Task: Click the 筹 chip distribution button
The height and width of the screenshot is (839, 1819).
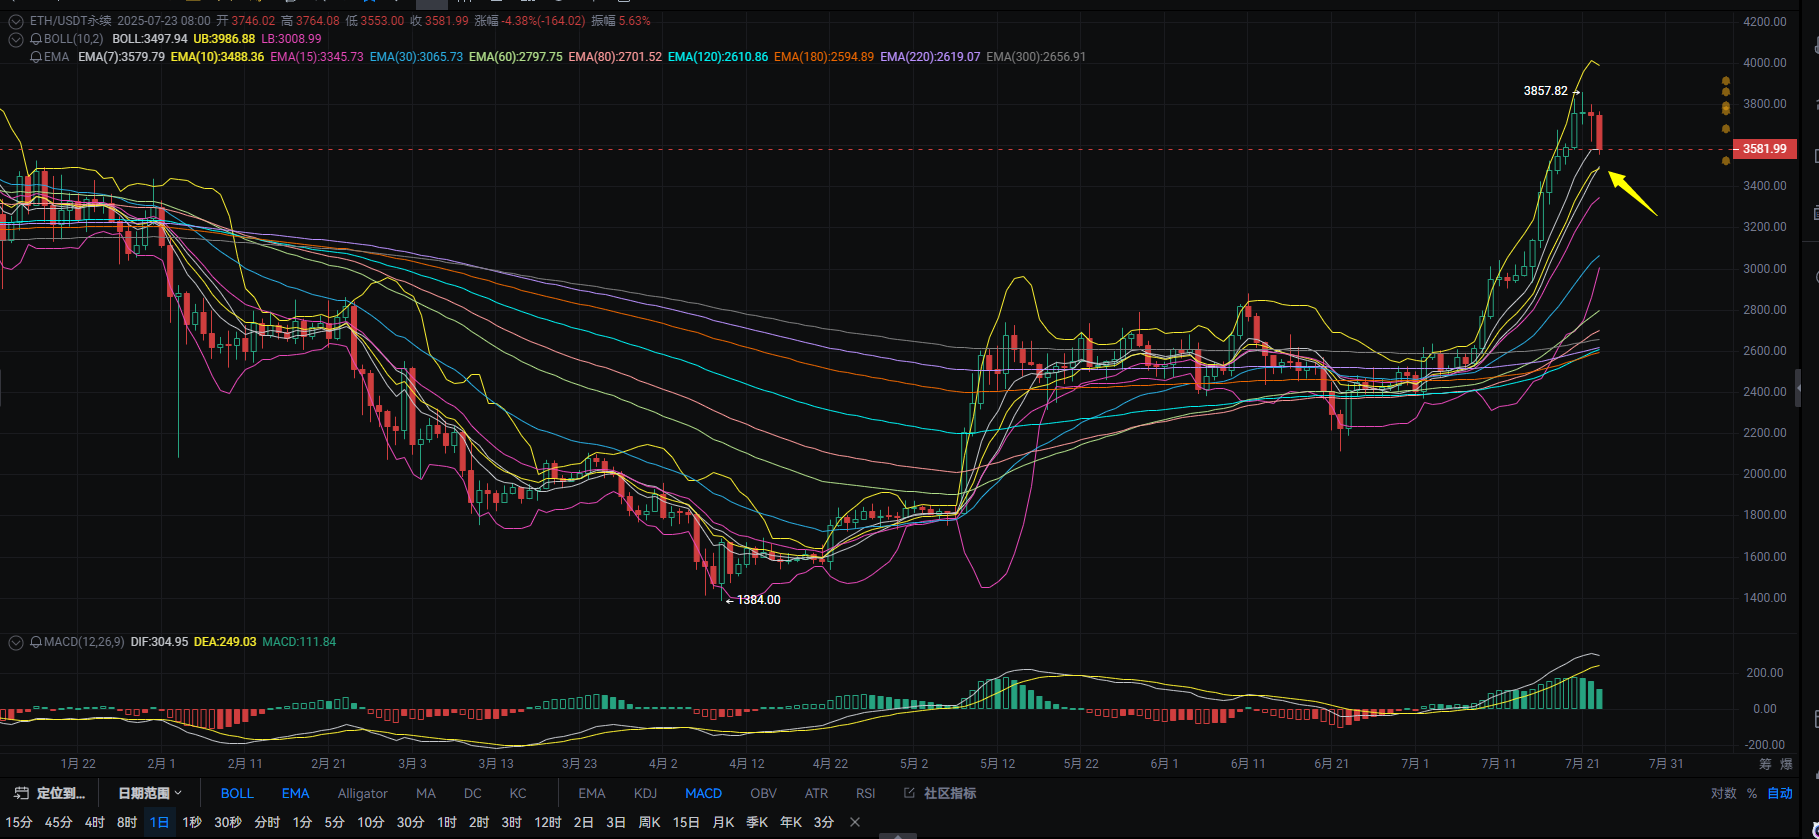Action: [1765, 764]
